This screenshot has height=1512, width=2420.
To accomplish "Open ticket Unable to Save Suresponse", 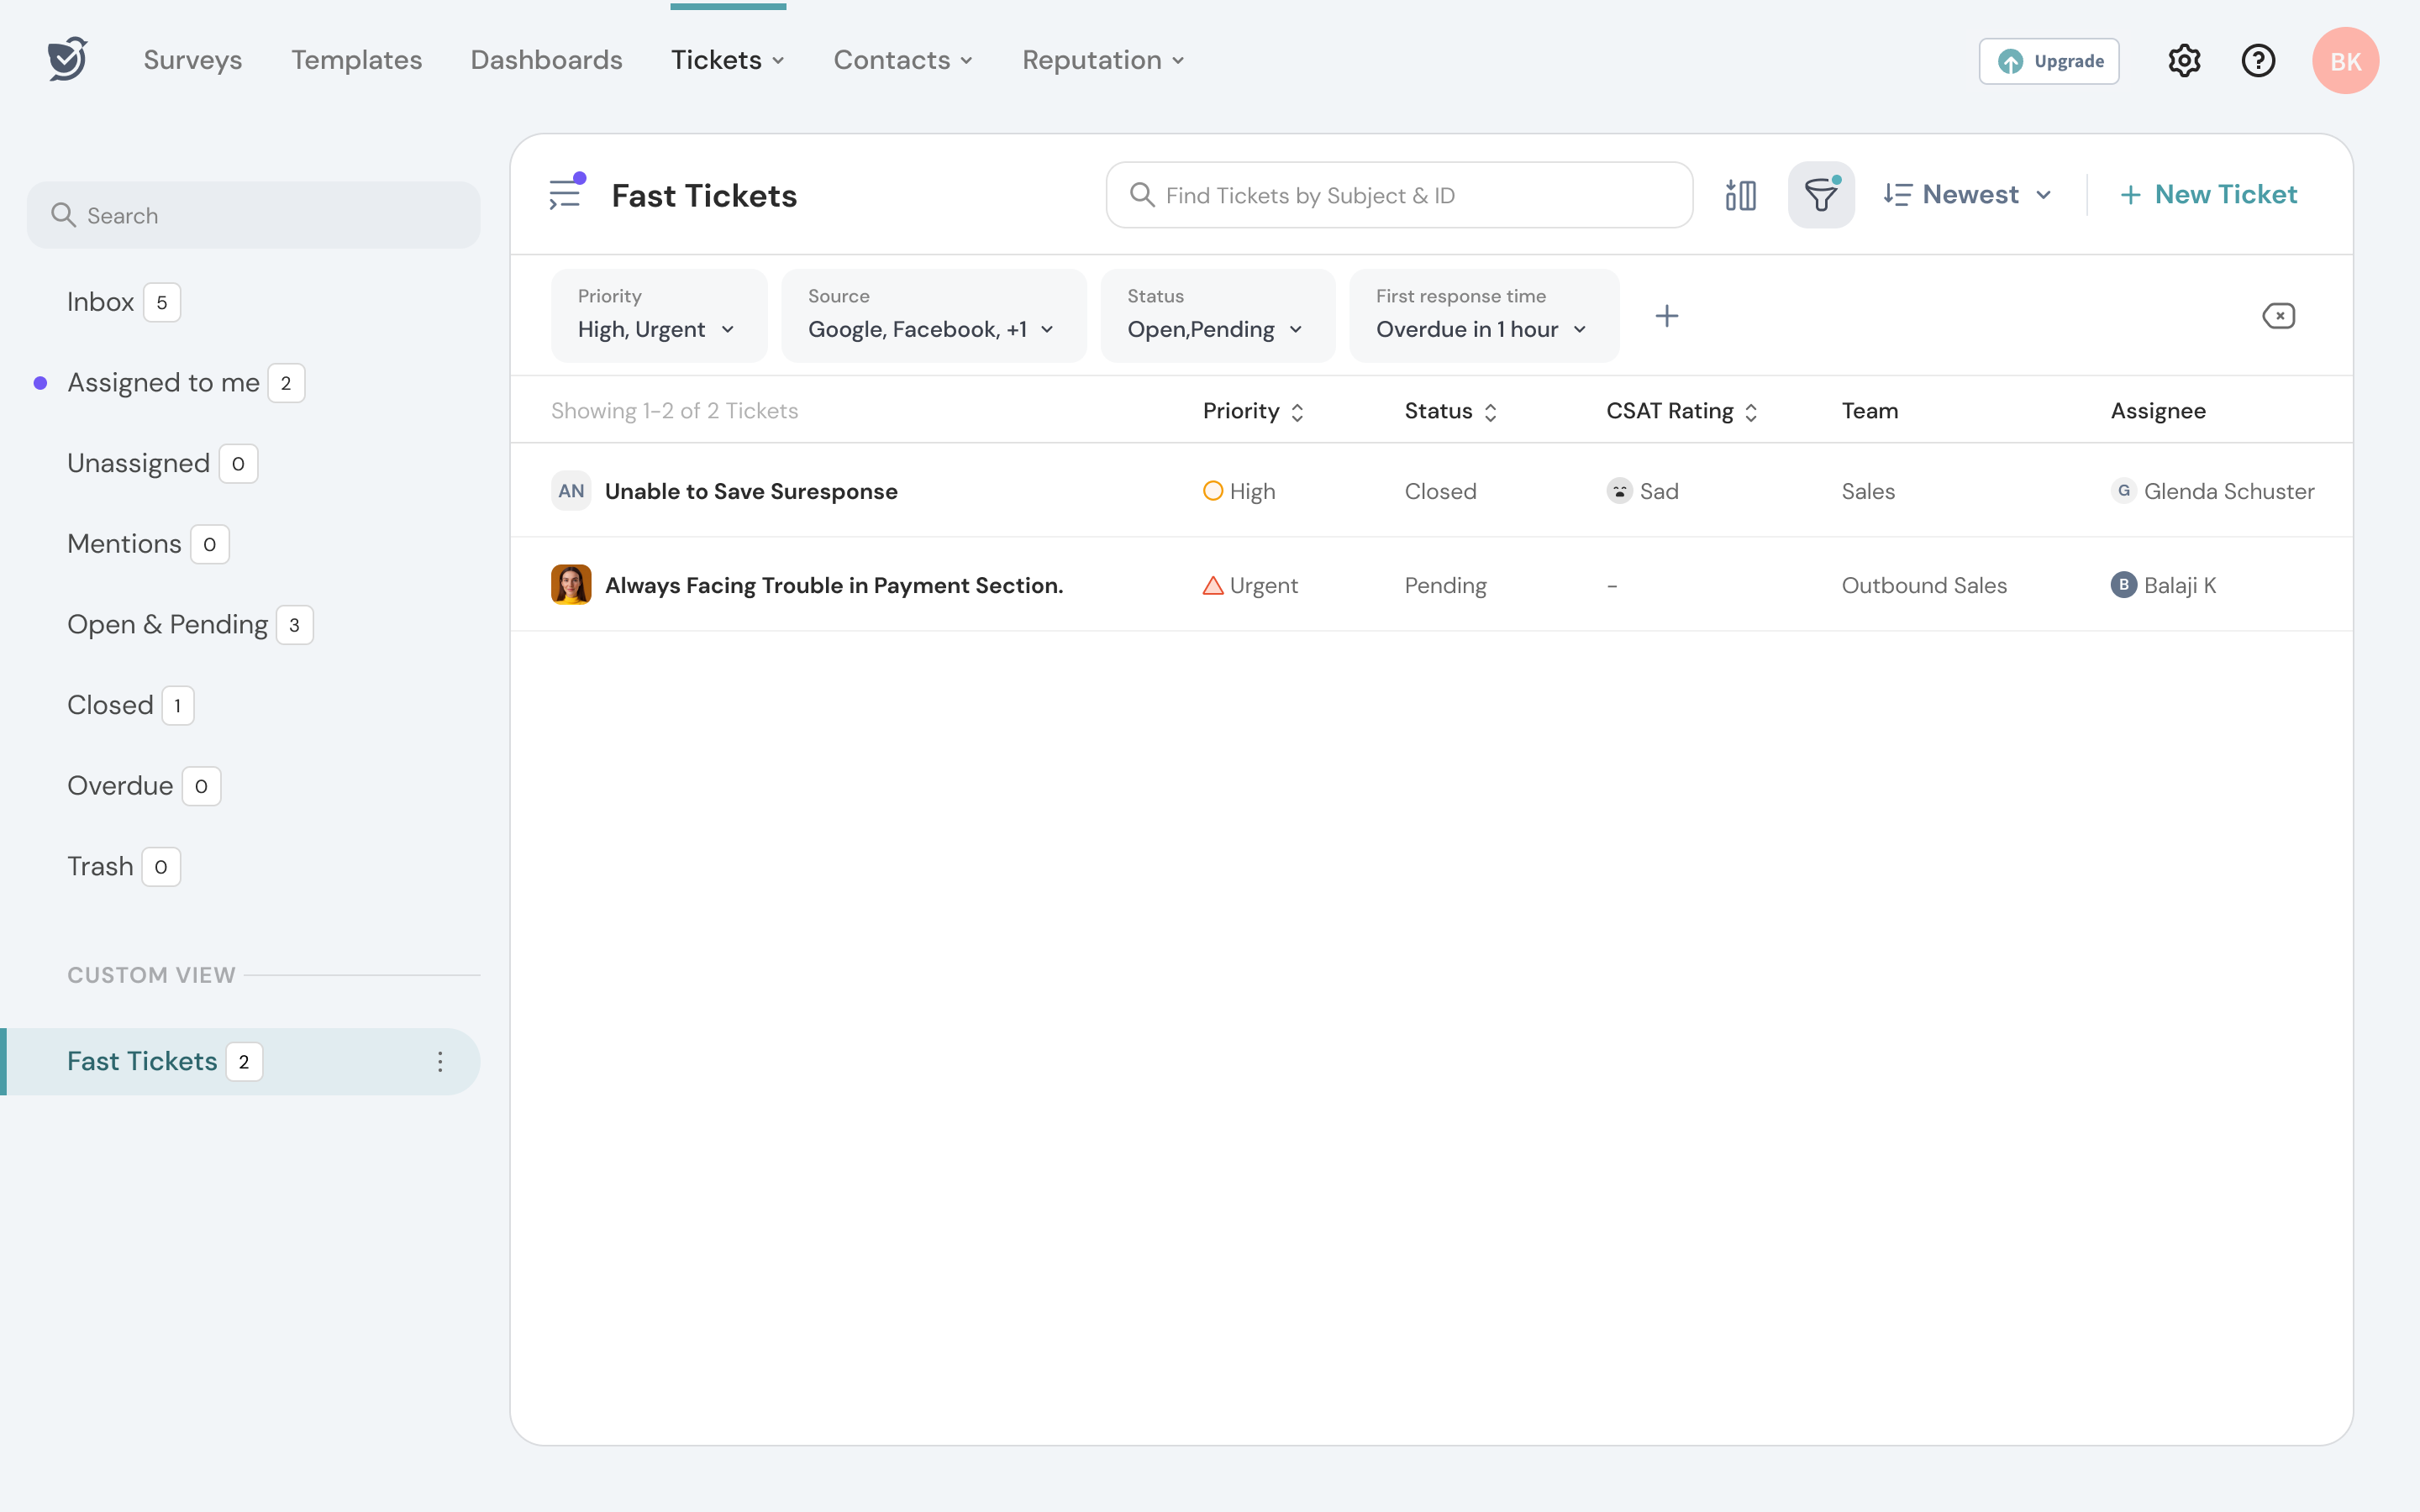I will (751, 491).
